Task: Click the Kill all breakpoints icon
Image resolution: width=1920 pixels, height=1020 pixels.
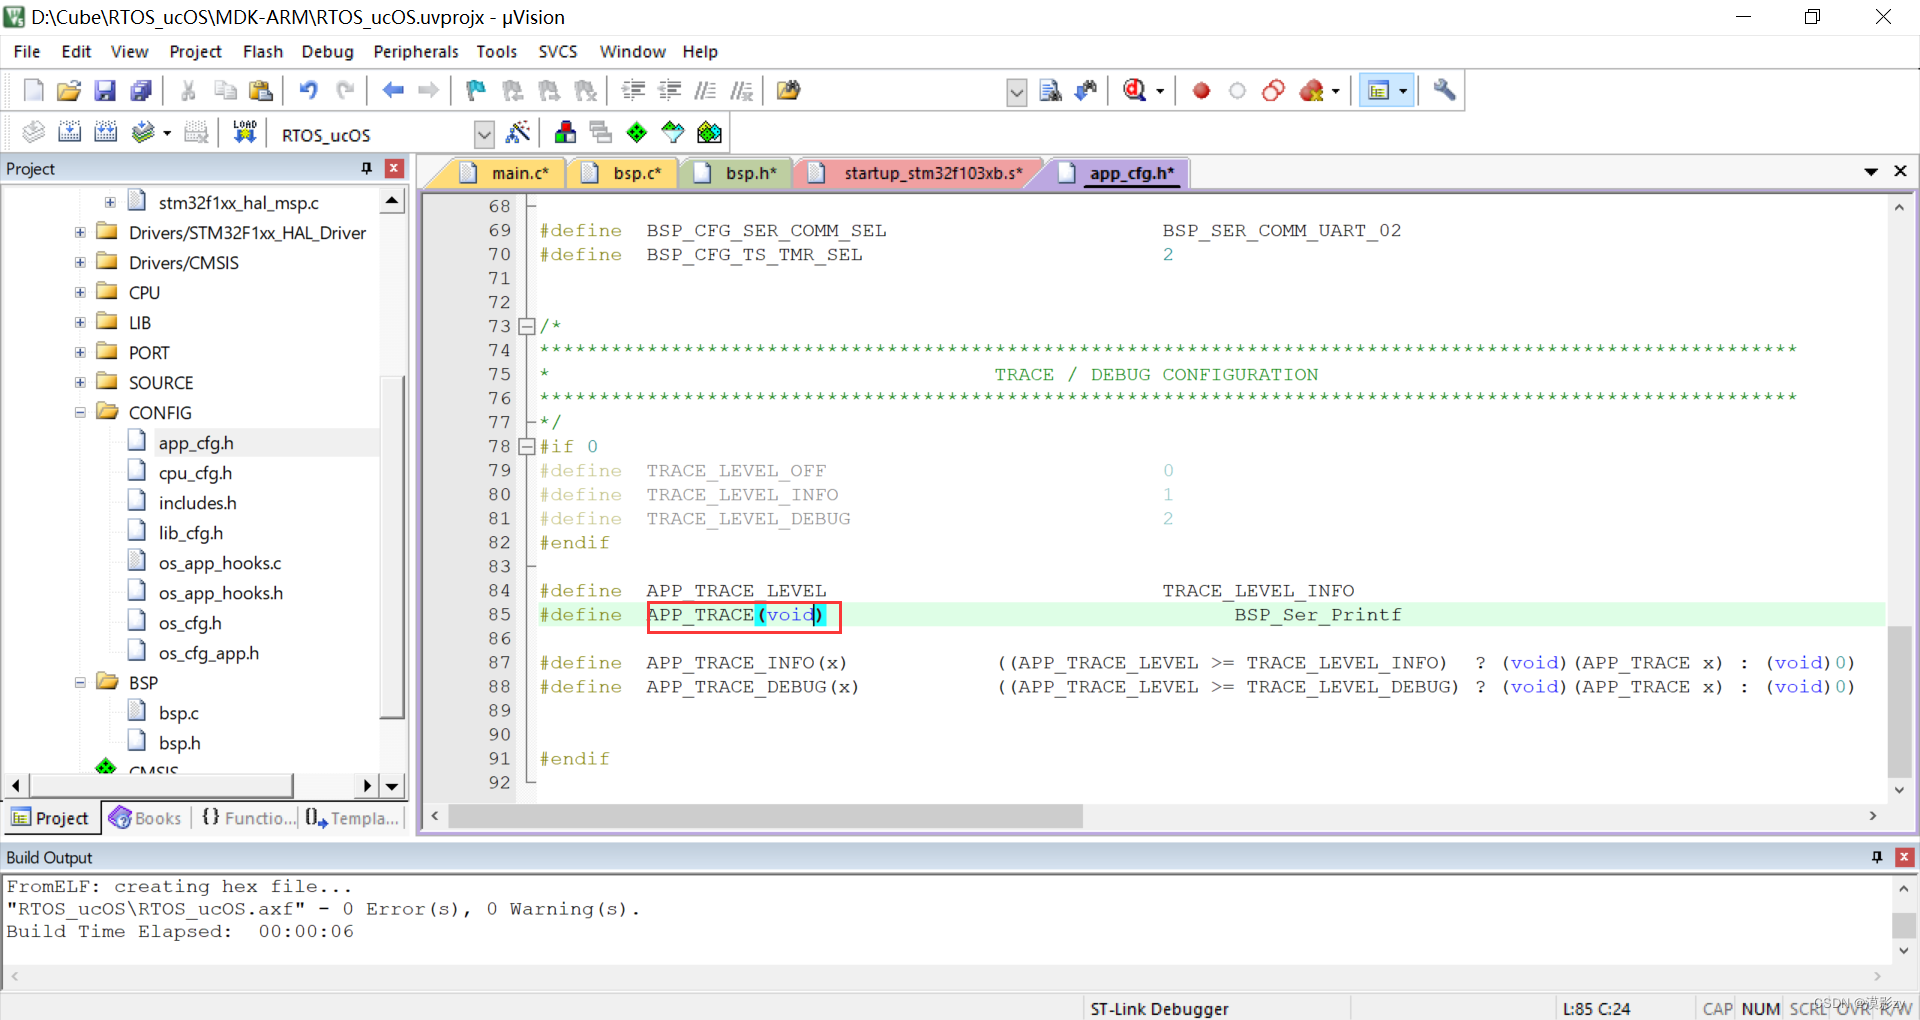Action: coord(1311,91)
